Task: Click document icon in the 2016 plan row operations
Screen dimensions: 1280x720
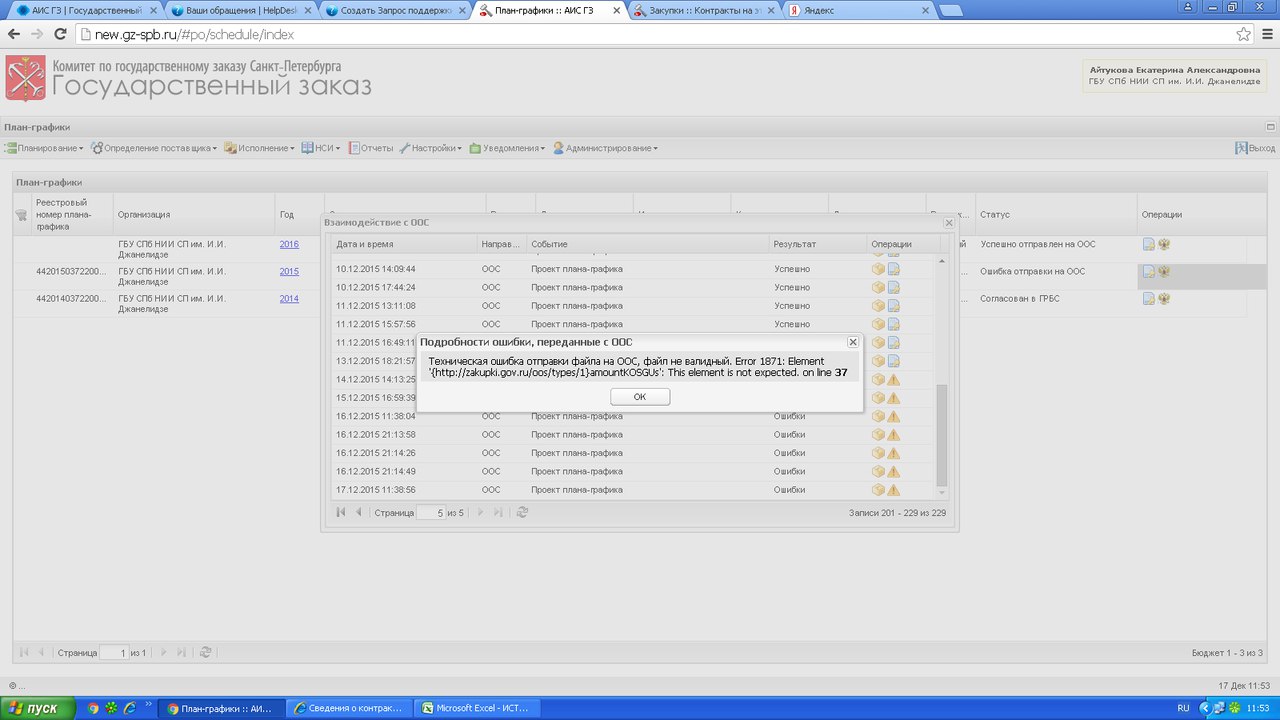Action: point(1149,244)
